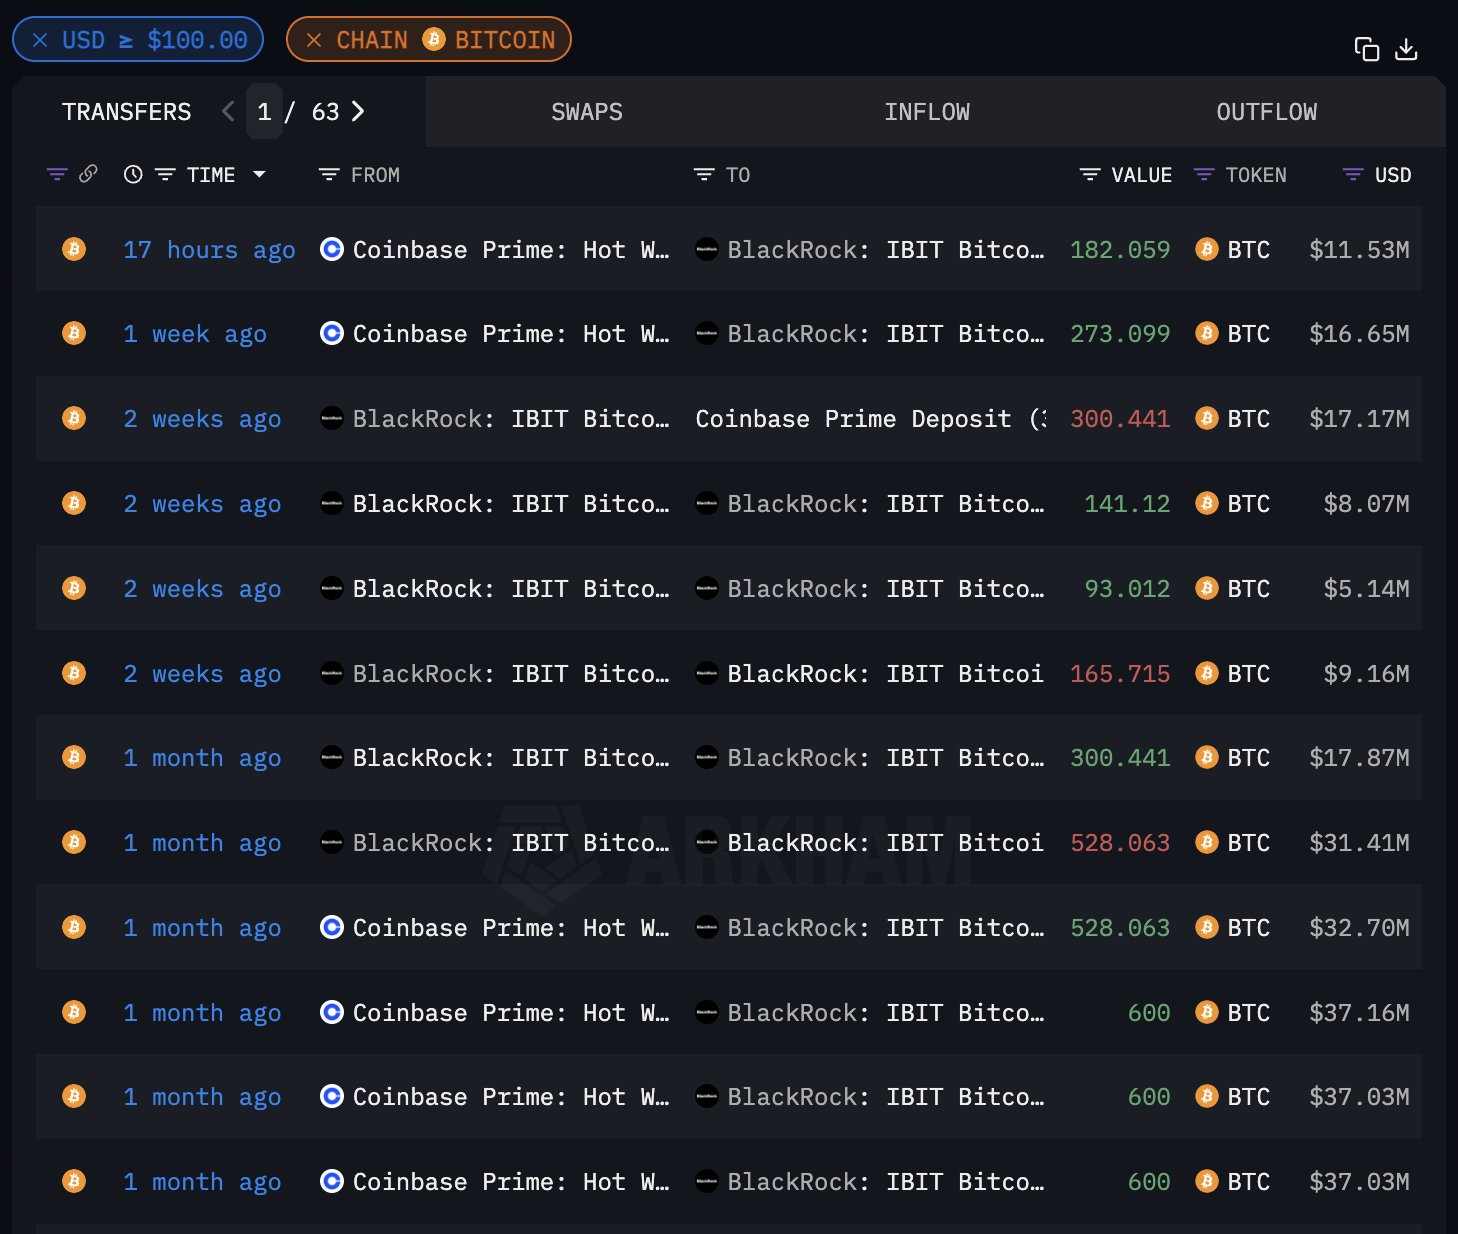Click BTC token icon in $37.16M row
Viewport: 1458px width, 1234px height.
click(x=1207, y=1013)
